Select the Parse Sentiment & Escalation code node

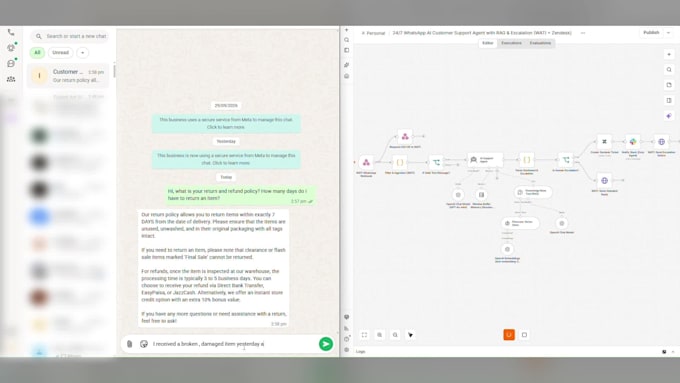click(526, 160)
